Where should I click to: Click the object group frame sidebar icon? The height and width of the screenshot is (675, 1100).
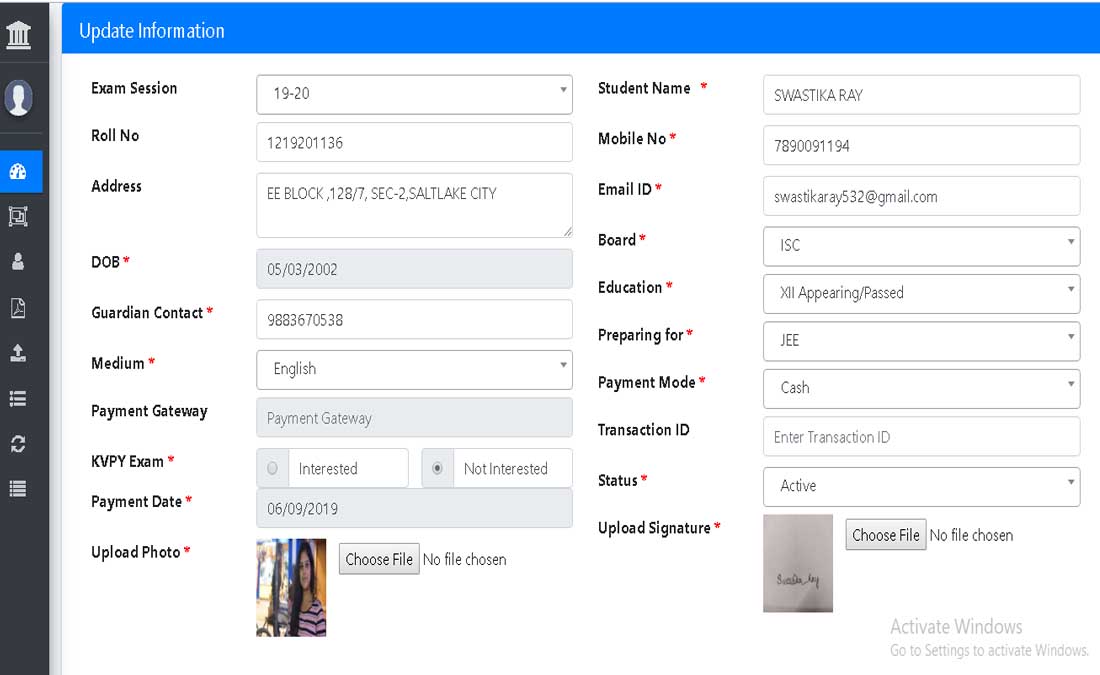point(18,215)
